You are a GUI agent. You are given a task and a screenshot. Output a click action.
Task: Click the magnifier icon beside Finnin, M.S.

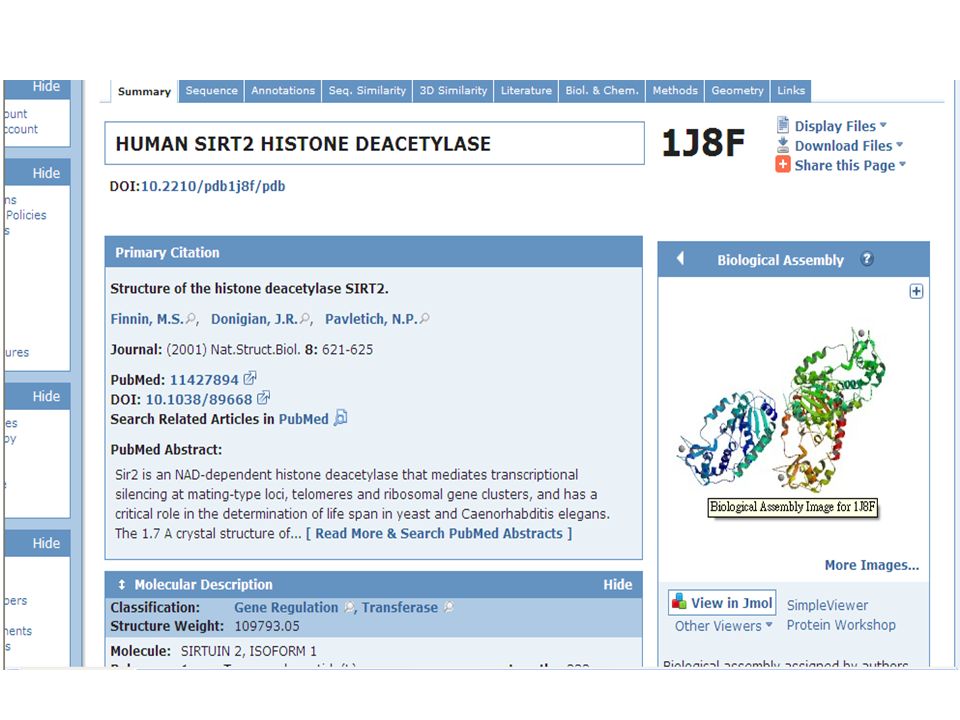pos(191,318)
